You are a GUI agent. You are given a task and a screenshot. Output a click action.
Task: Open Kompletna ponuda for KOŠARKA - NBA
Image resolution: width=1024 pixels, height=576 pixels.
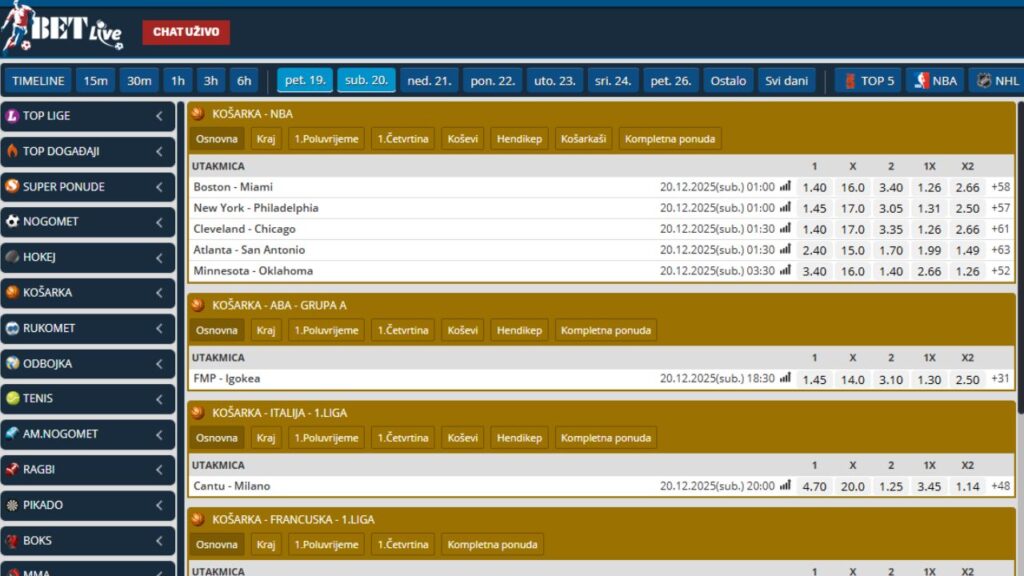(x=671, y=139)
